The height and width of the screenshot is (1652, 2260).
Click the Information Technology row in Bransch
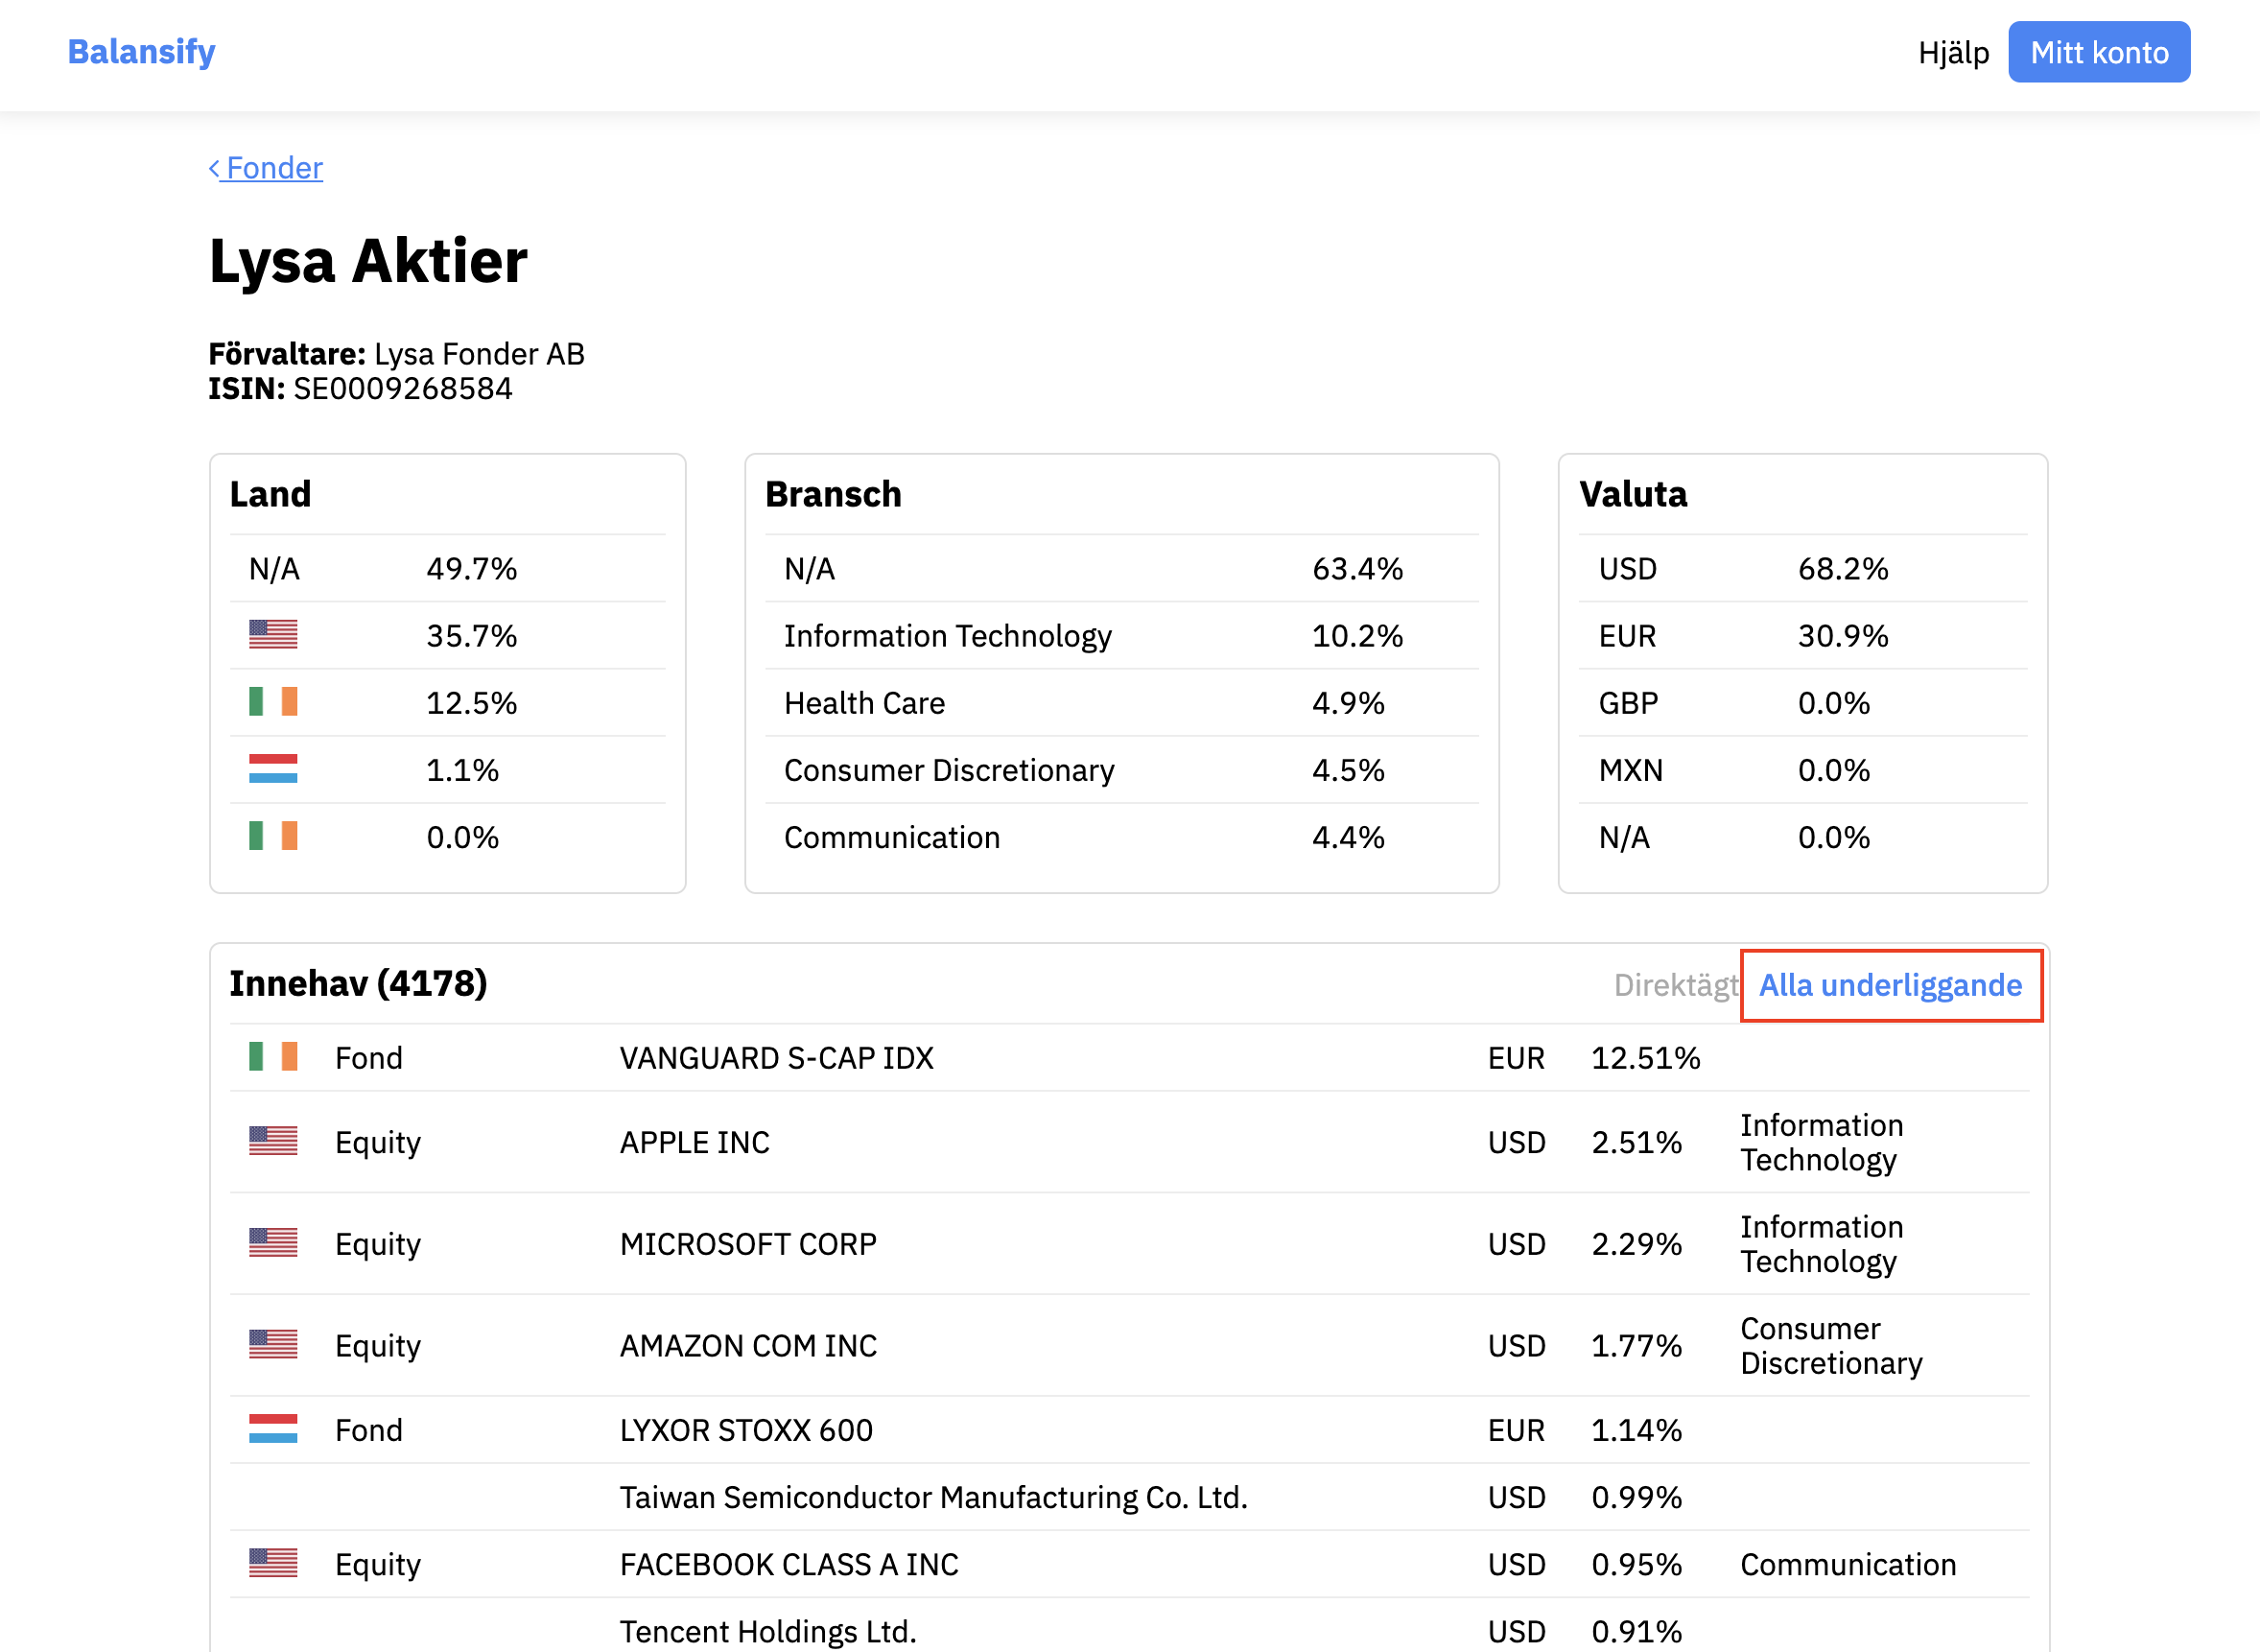pyautogui.click(x=947, y=636)
